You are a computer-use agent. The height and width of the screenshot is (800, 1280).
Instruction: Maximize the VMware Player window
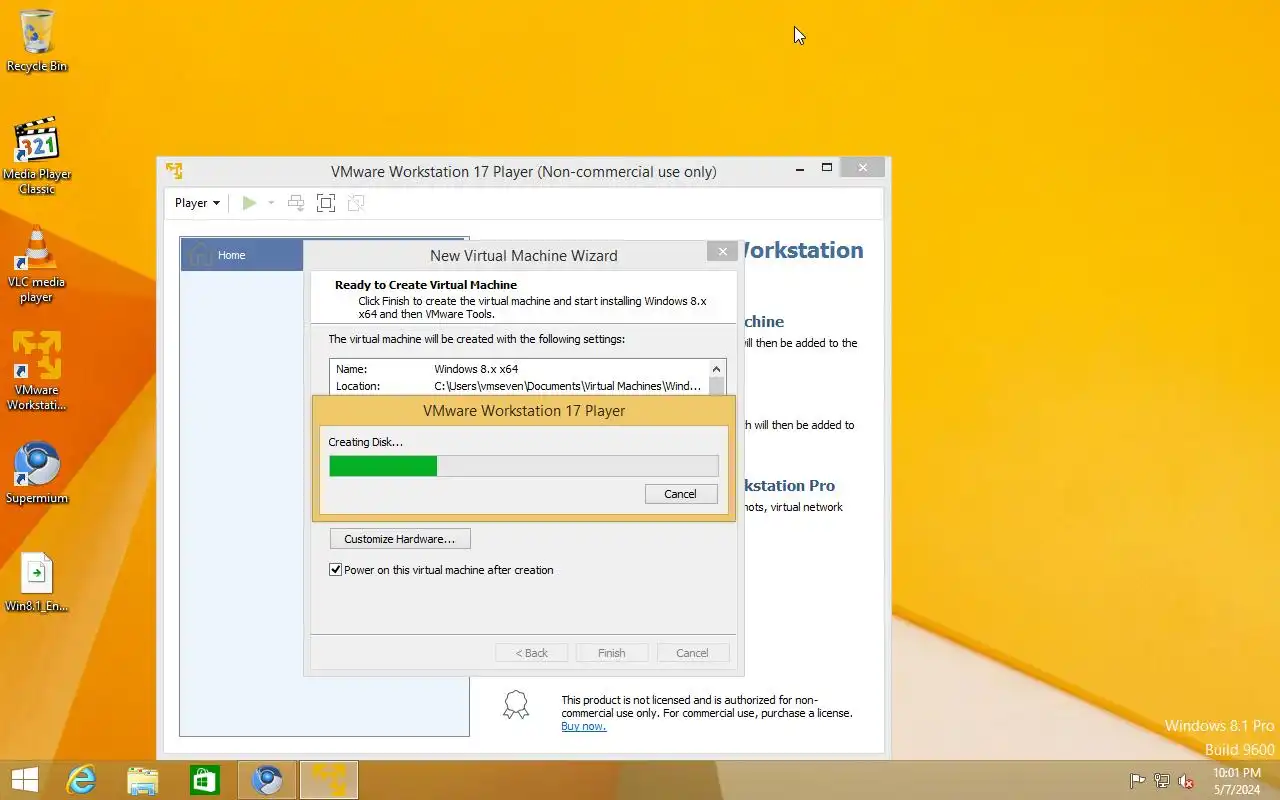click(827, 168)
